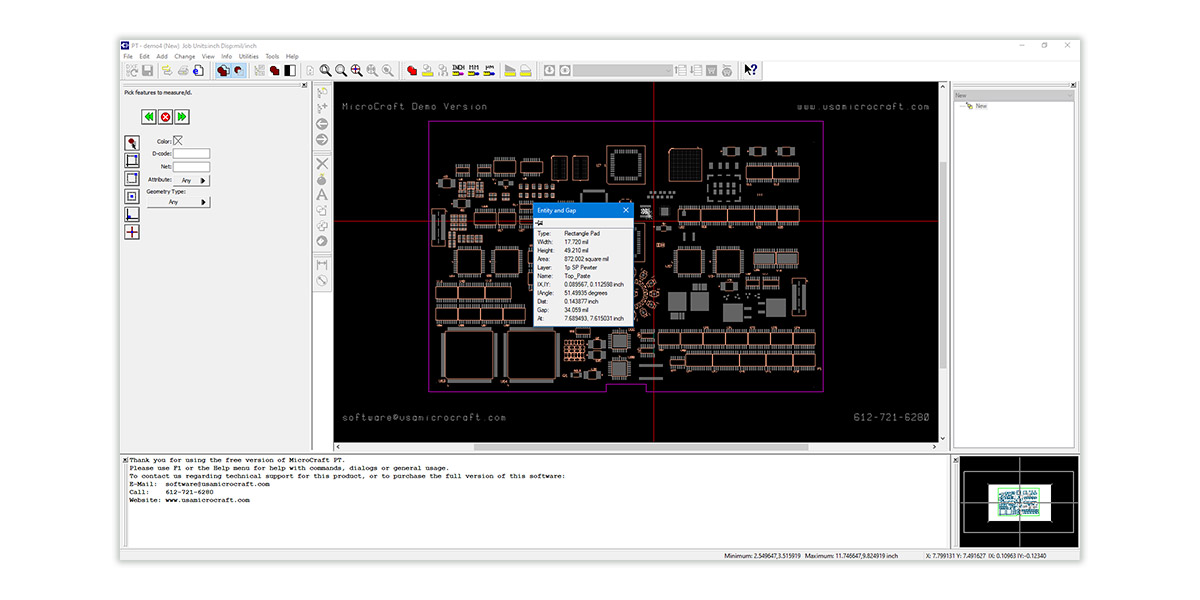This screenshot has height=600, width=1200.
Task: Click the green forward double-arrow button
Action: [x=182, y=117]
